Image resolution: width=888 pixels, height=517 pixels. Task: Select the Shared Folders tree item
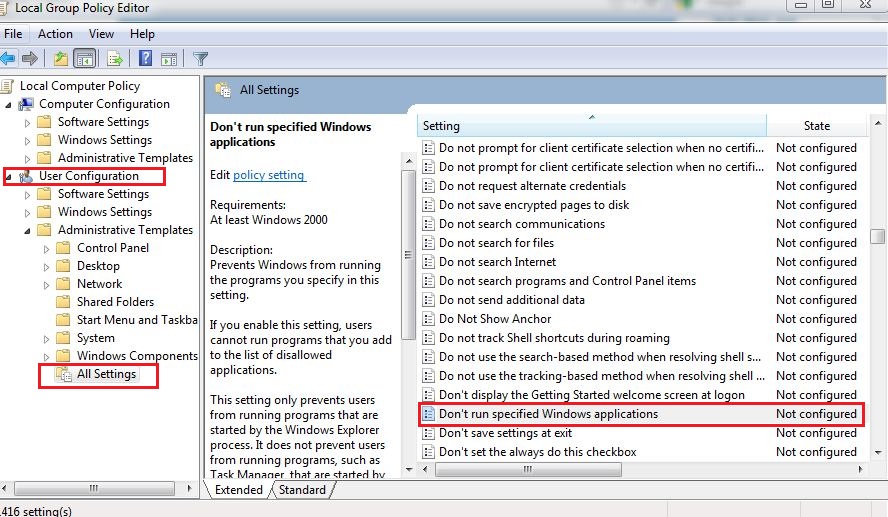pos(115,302)
